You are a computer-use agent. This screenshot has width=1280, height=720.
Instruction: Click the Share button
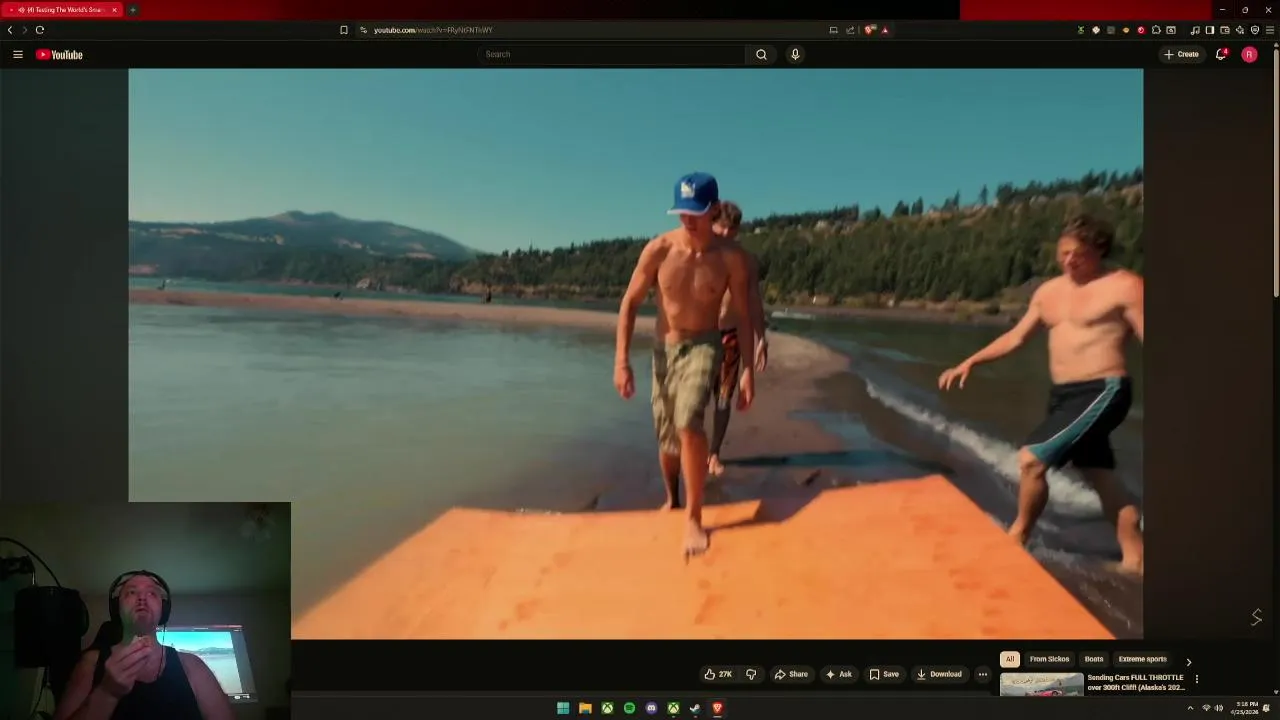[790, 674]
